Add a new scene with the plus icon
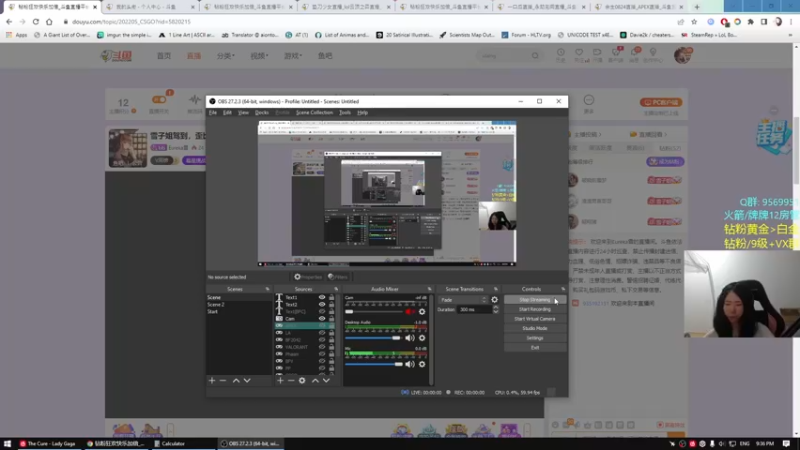Image resolution: width=800 pixels, height=450 pixels. [212, 381]
